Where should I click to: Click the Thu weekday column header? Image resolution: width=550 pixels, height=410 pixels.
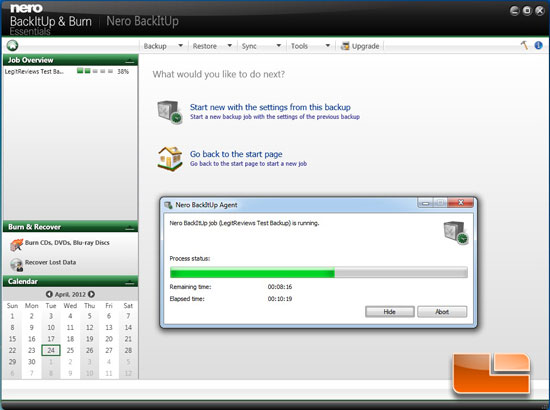89,306
